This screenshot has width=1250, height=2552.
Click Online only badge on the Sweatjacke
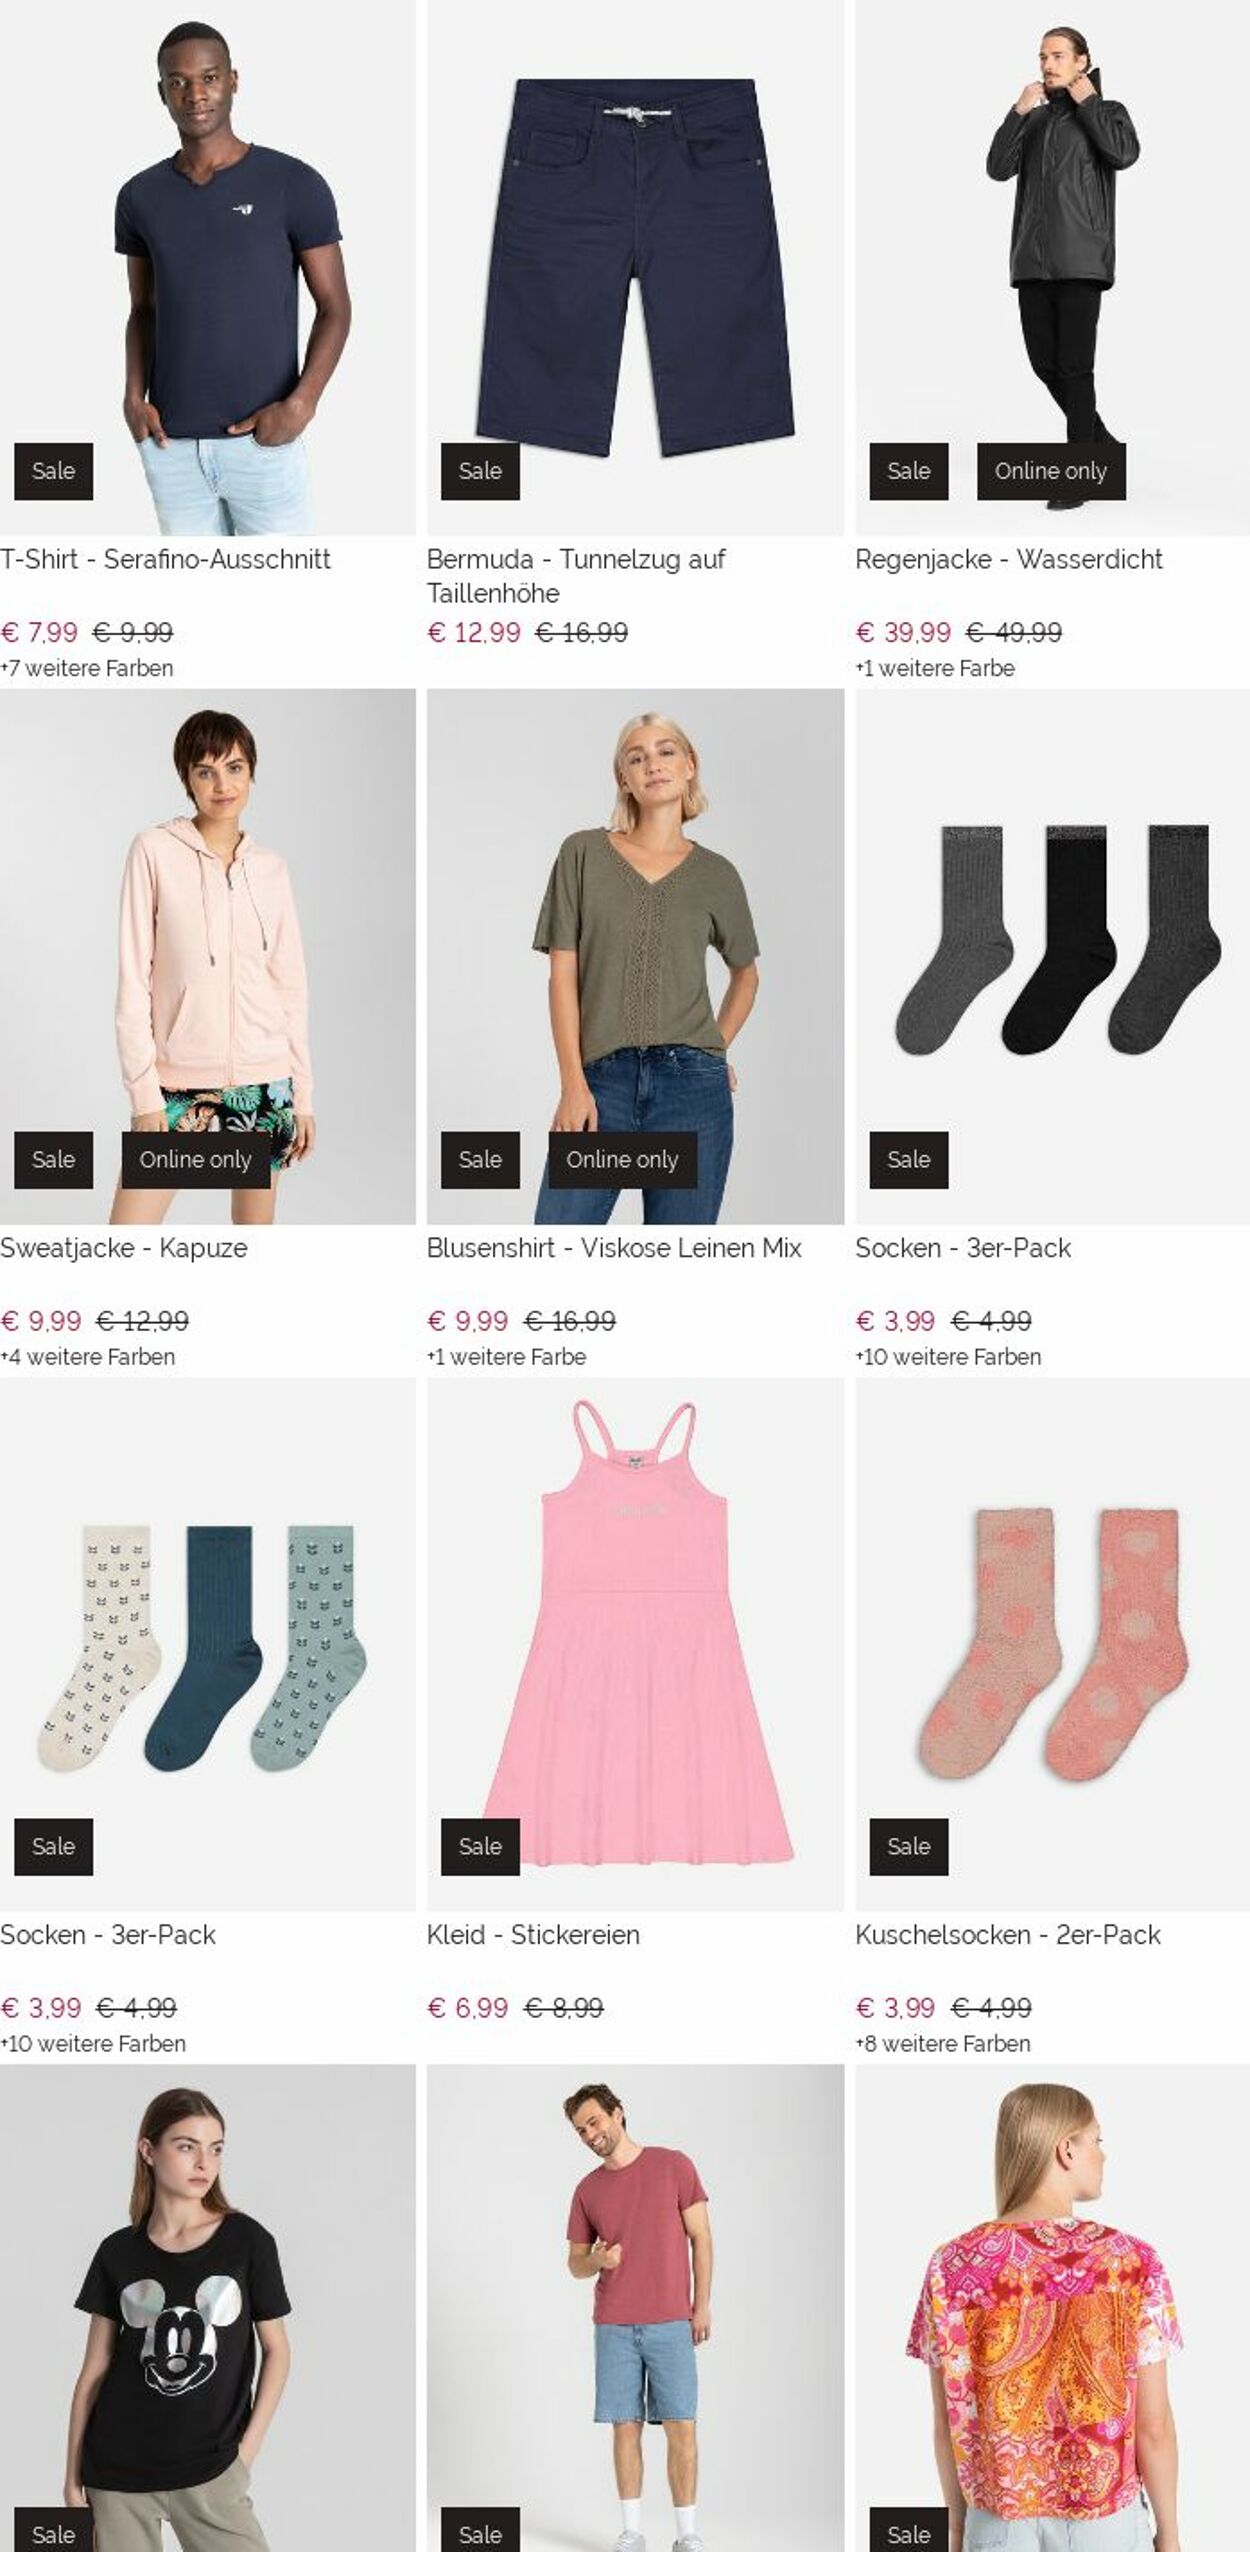195,1160
